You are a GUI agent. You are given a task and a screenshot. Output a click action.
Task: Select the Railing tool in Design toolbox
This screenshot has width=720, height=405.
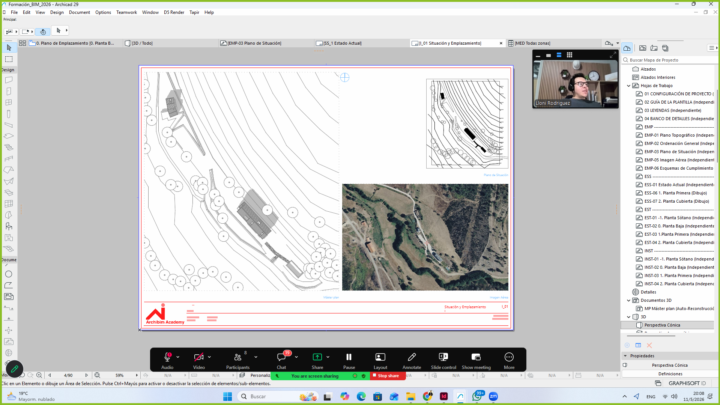9,159
